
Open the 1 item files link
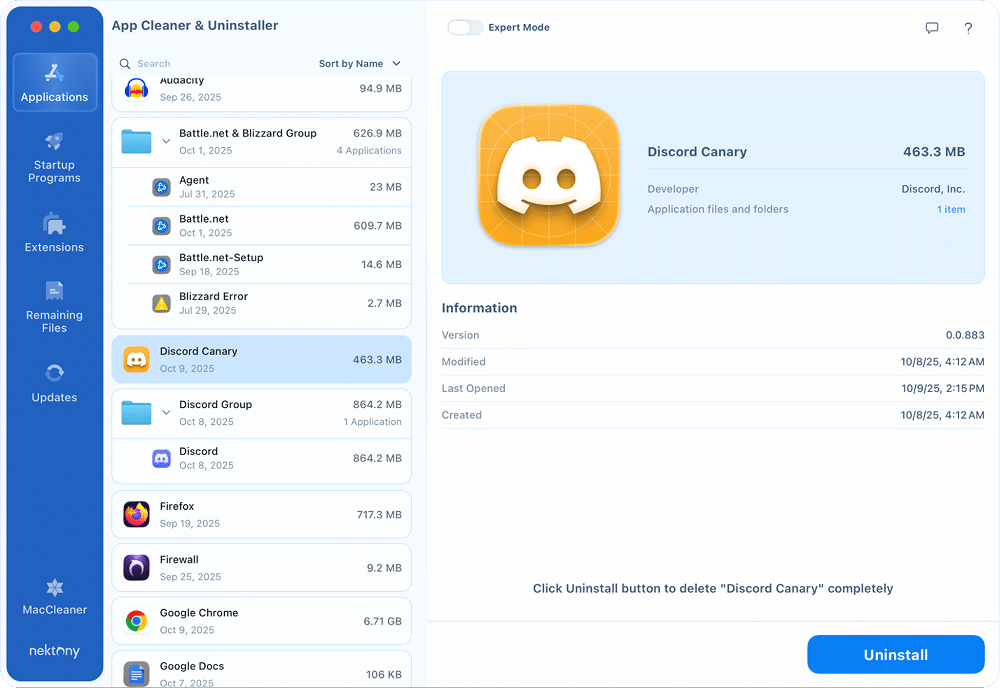(951, 209)
